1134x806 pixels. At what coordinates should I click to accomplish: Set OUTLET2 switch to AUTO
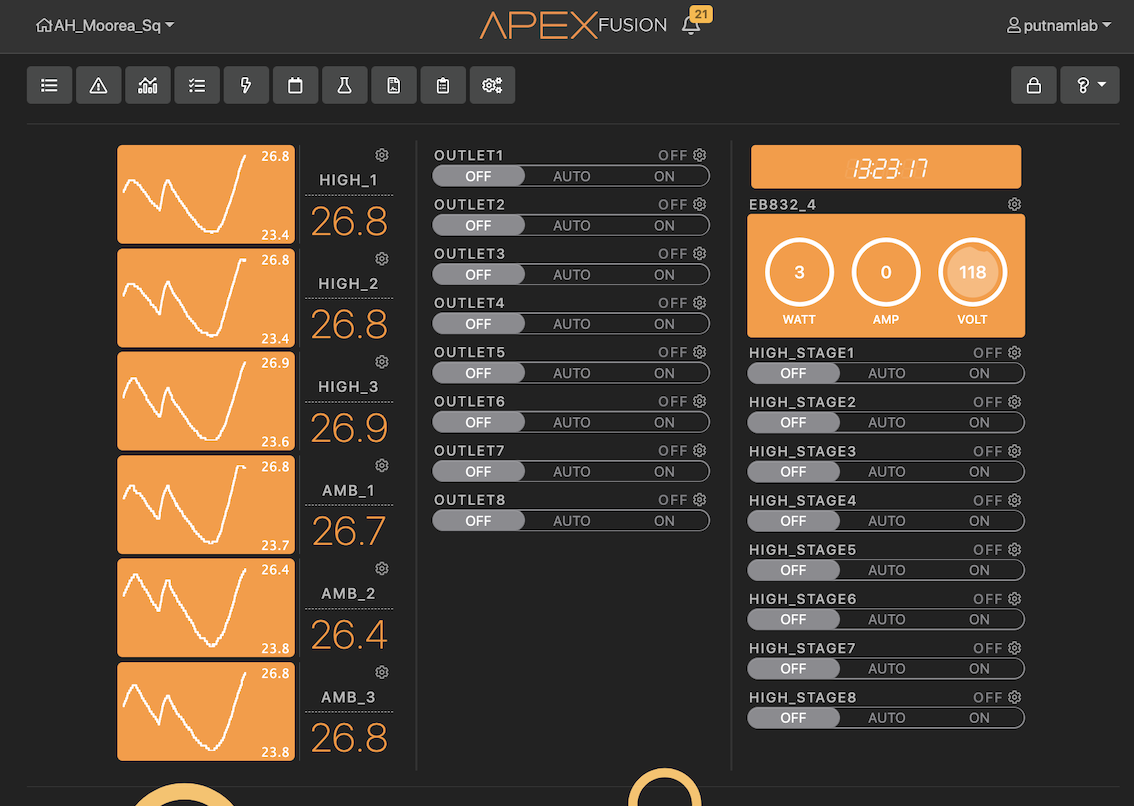coord(571,225)
